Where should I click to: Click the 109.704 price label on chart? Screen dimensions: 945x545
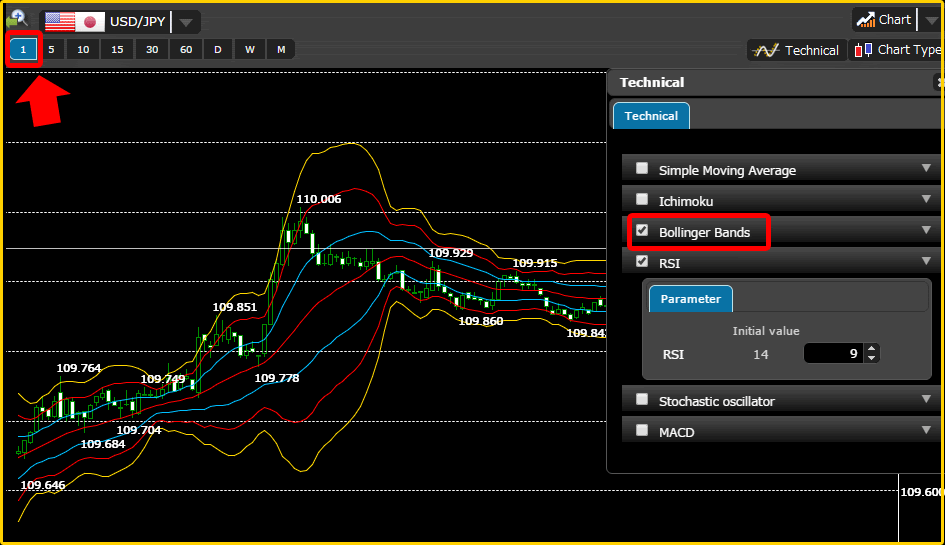139,430
